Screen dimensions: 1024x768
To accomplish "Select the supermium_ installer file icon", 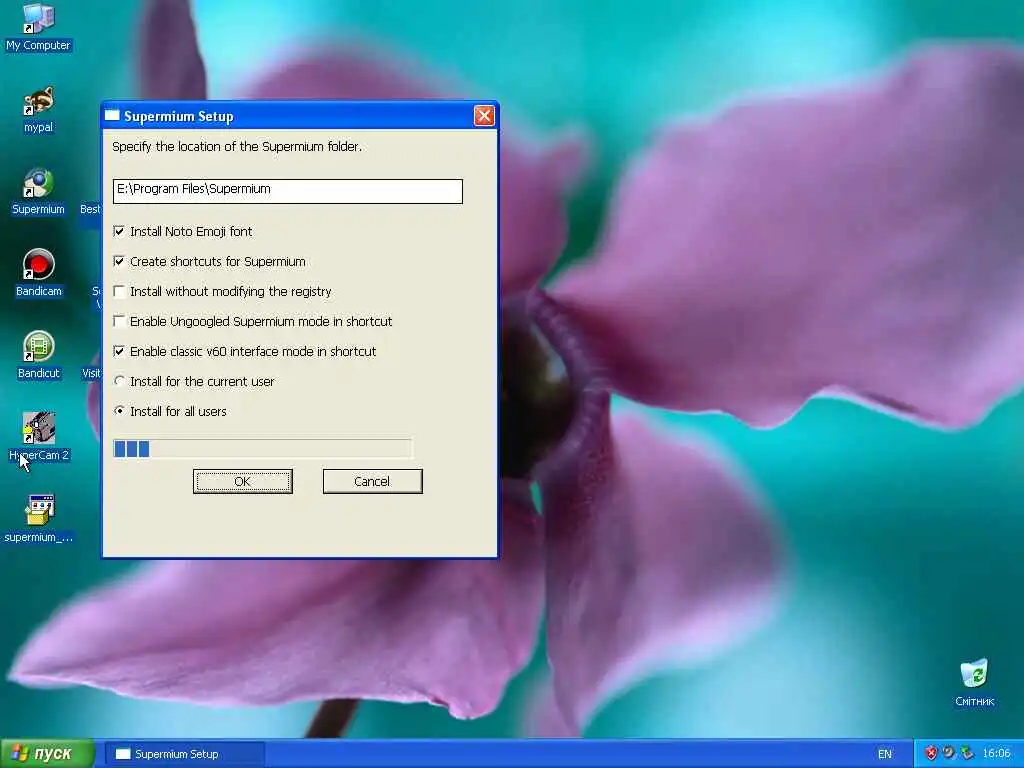I will click(x=39, y=519).
